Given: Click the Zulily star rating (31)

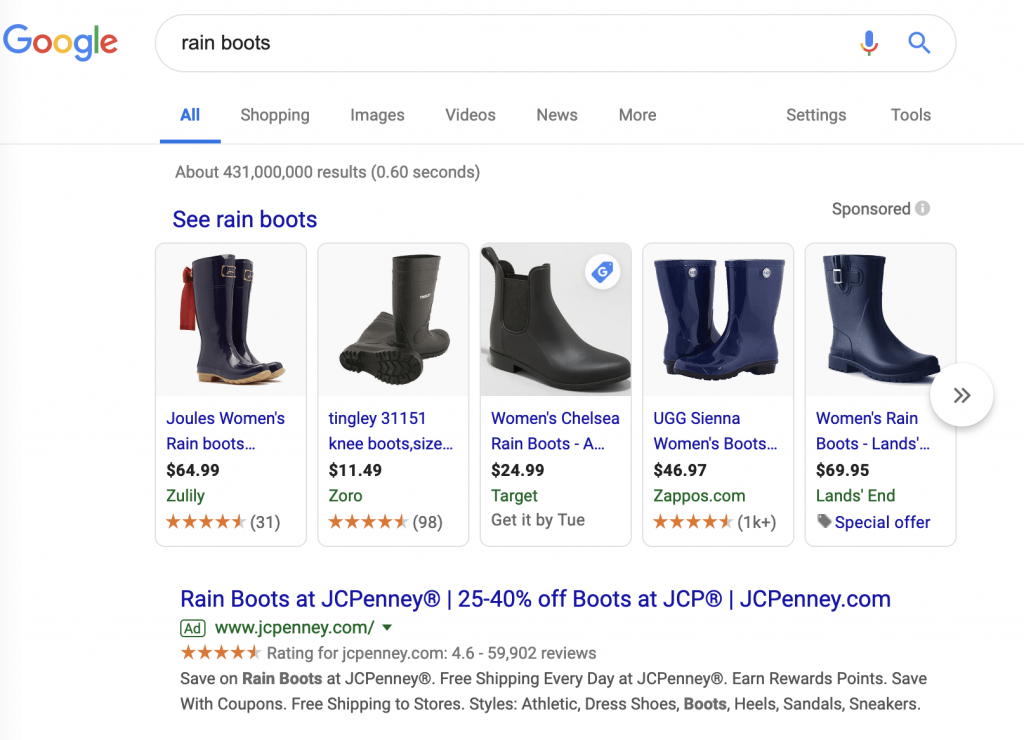Looking at the screenshot, I should pyautogui.click(x=223, y=522).
